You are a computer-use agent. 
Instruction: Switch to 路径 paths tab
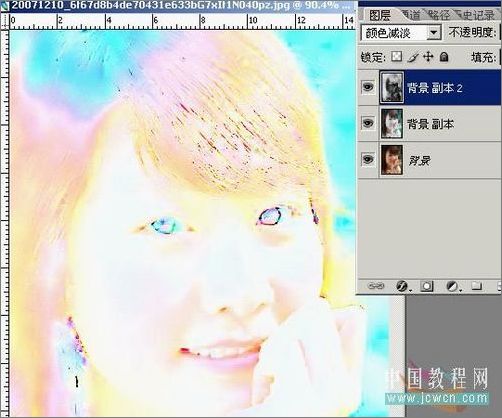point(439,15)
